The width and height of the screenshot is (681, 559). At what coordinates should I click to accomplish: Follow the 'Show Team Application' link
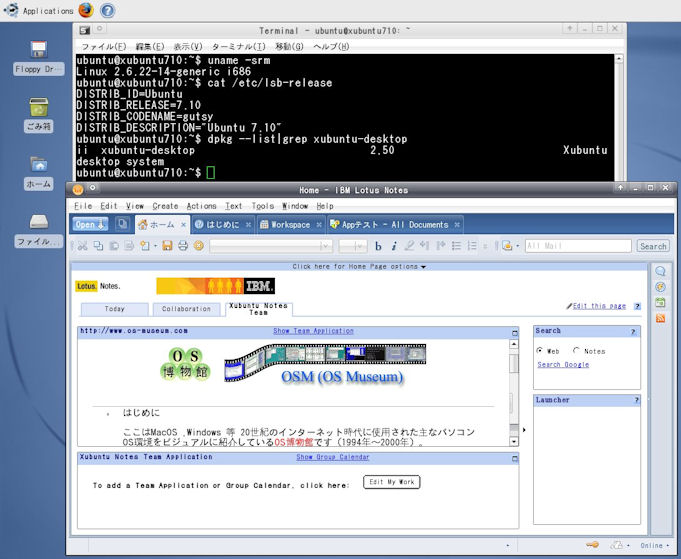(x=313, y=331)
